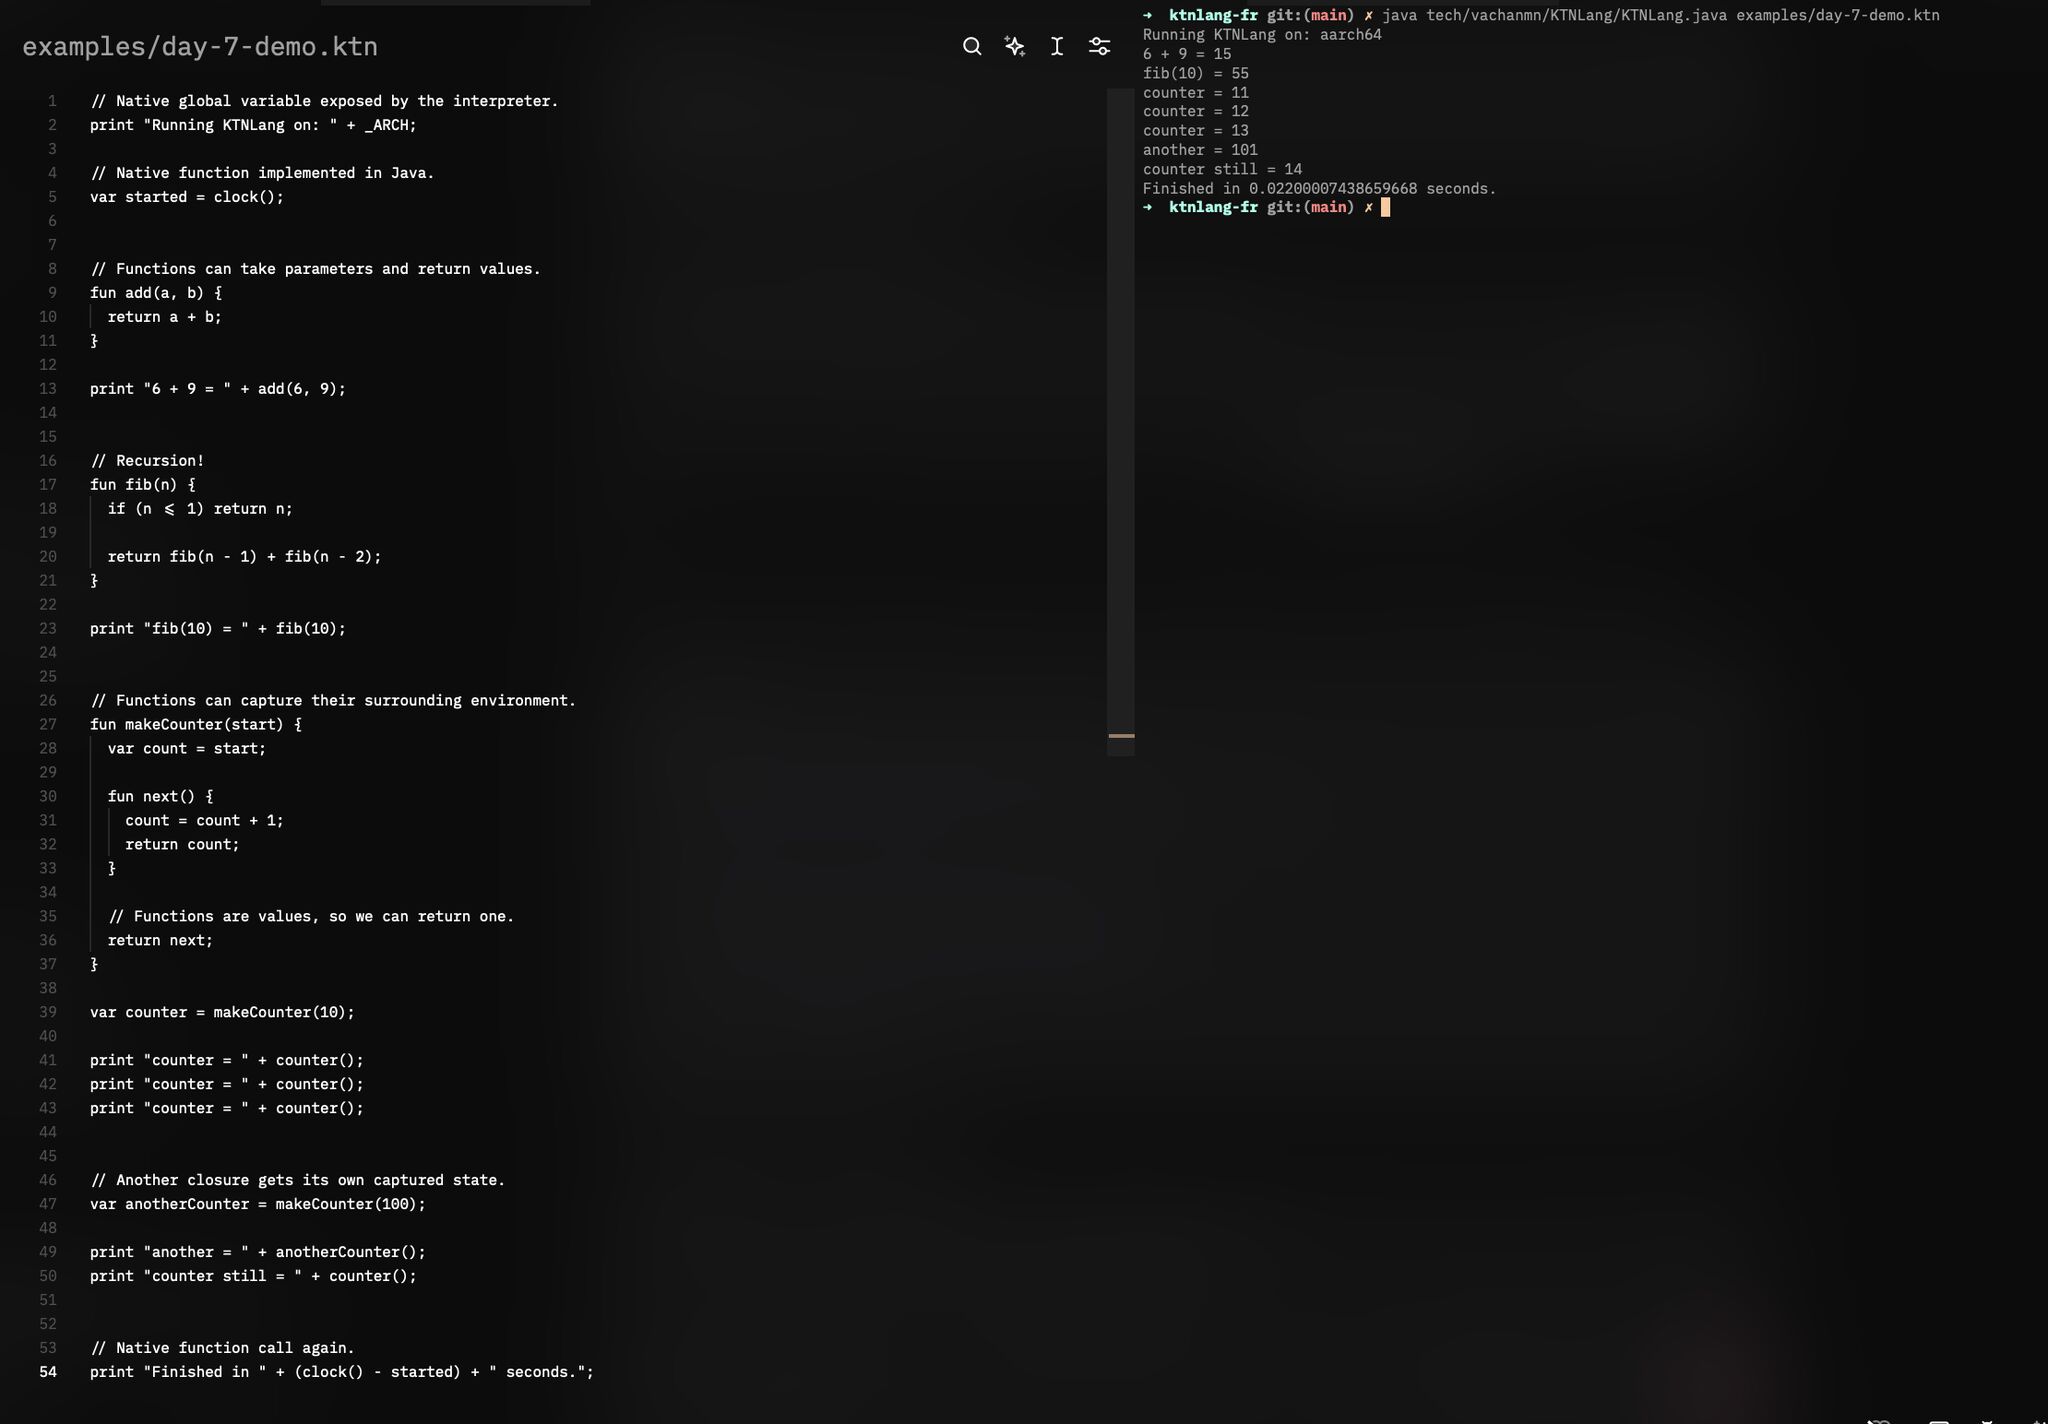This screenshot has height=1424, width=2048.
Task: Click the 'print "6 + 9 = "' line
Action: (x=218, y=389)
